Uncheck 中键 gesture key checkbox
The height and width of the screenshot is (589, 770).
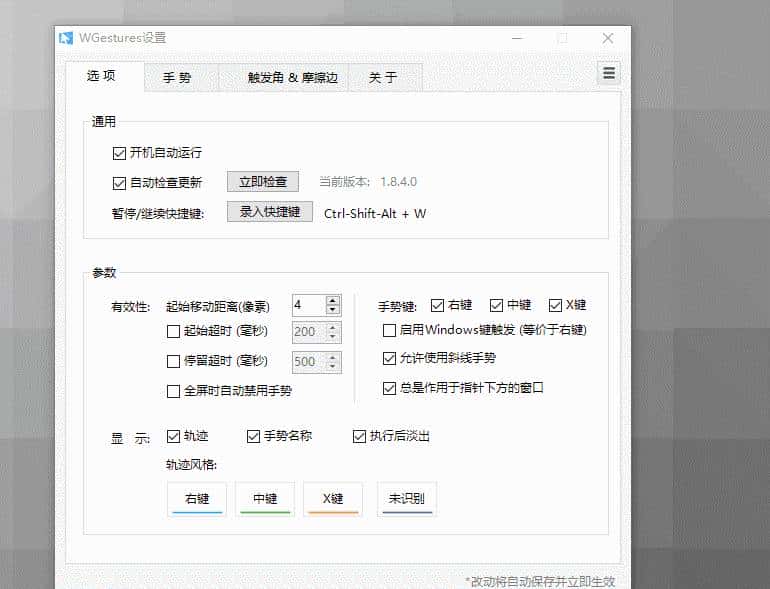[x=496, y=306]
